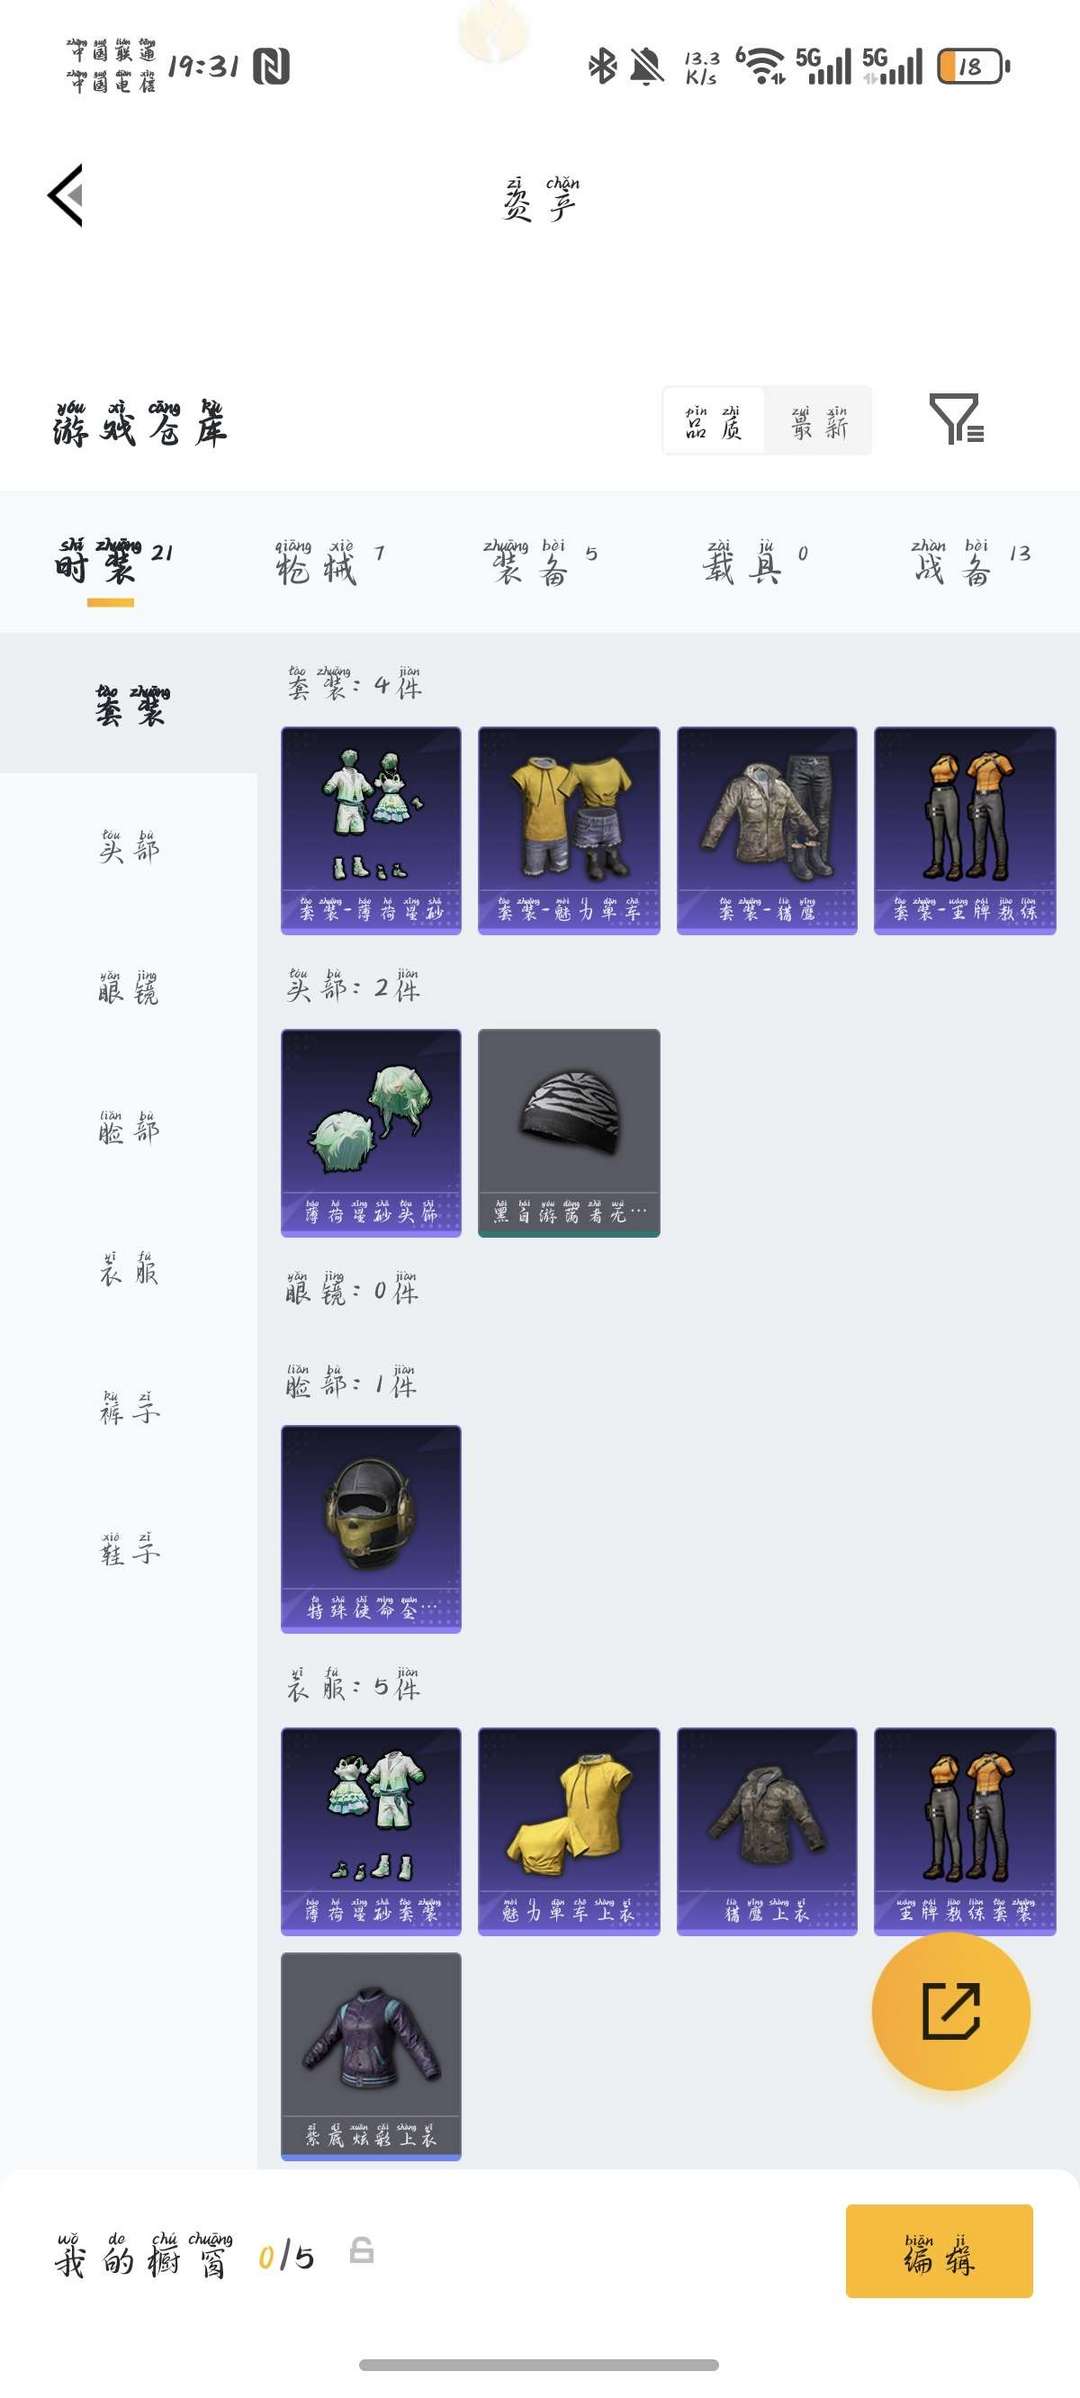Open the zebra-striped black beanie item

click(x=569, y=1133)
